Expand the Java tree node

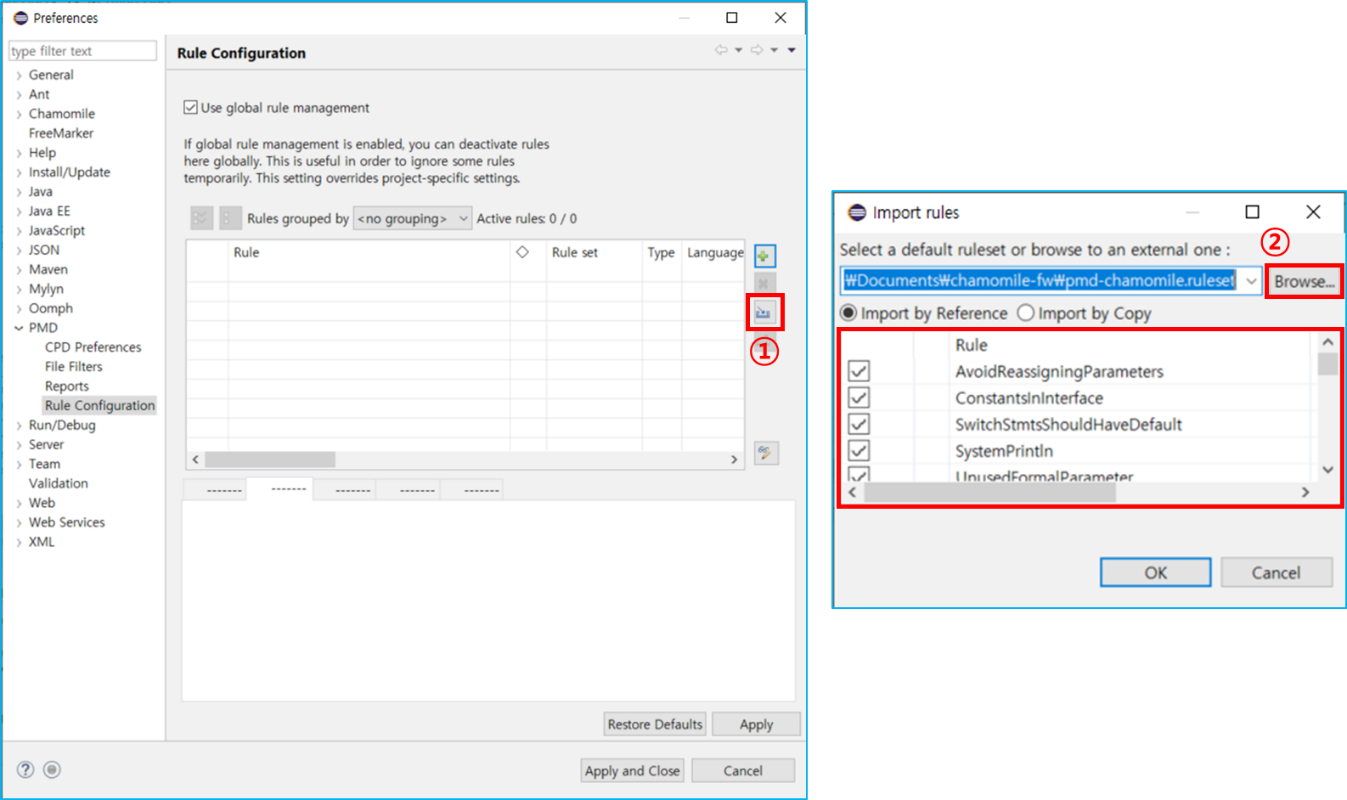click(x=19, y=192)
